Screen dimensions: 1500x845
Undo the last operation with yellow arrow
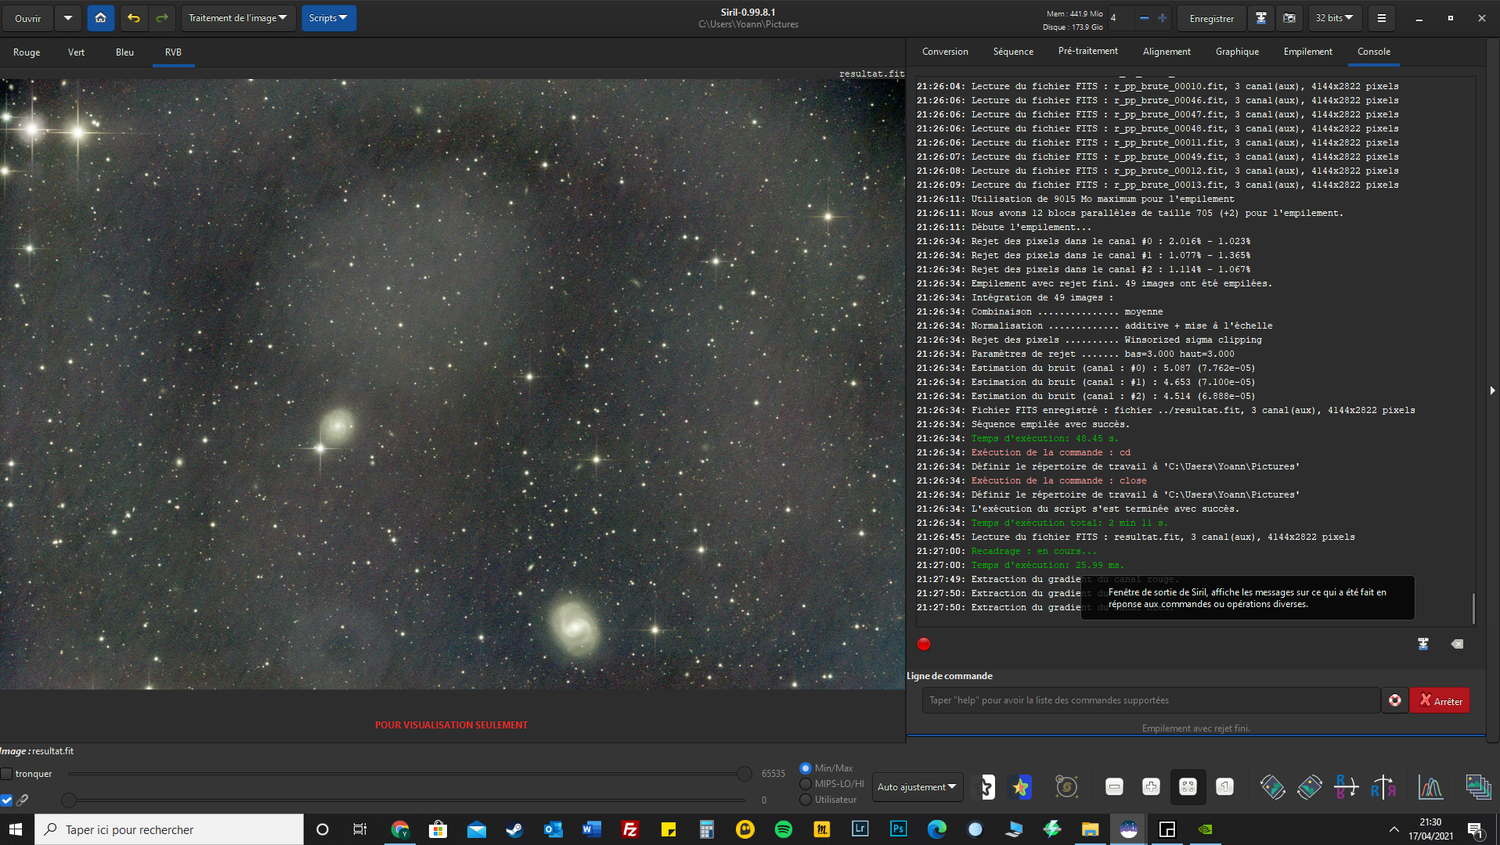(133, 18)
